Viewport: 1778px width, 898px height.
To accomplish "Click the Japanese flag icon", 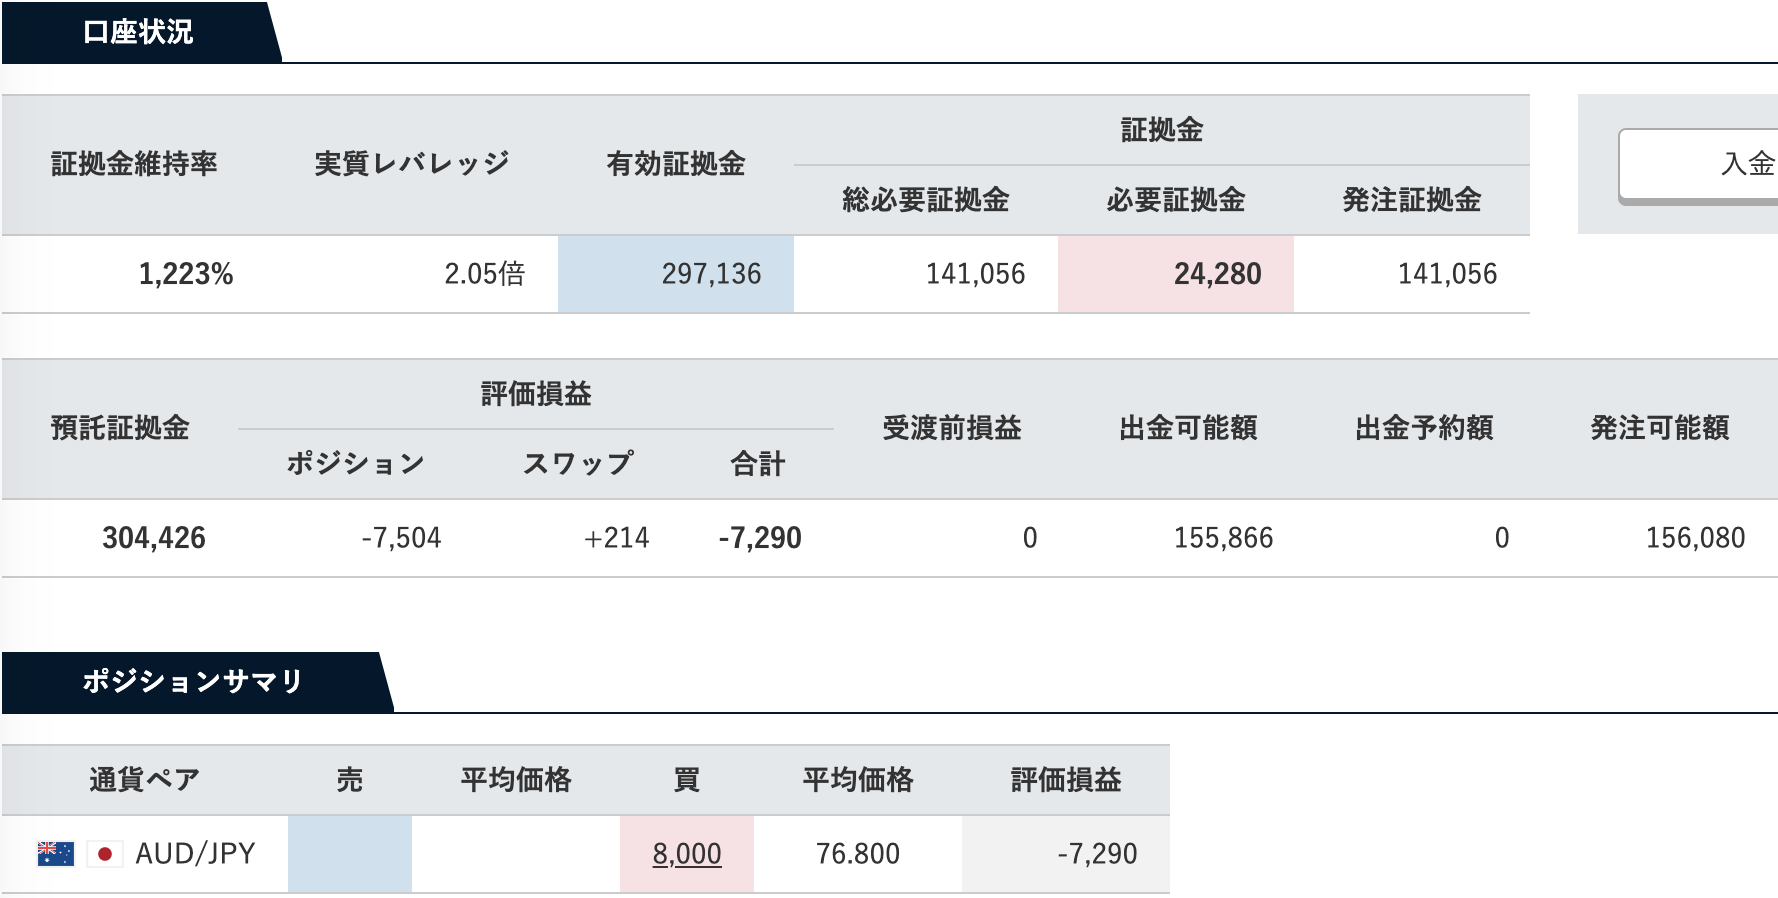I will click(x=105, y=854).
